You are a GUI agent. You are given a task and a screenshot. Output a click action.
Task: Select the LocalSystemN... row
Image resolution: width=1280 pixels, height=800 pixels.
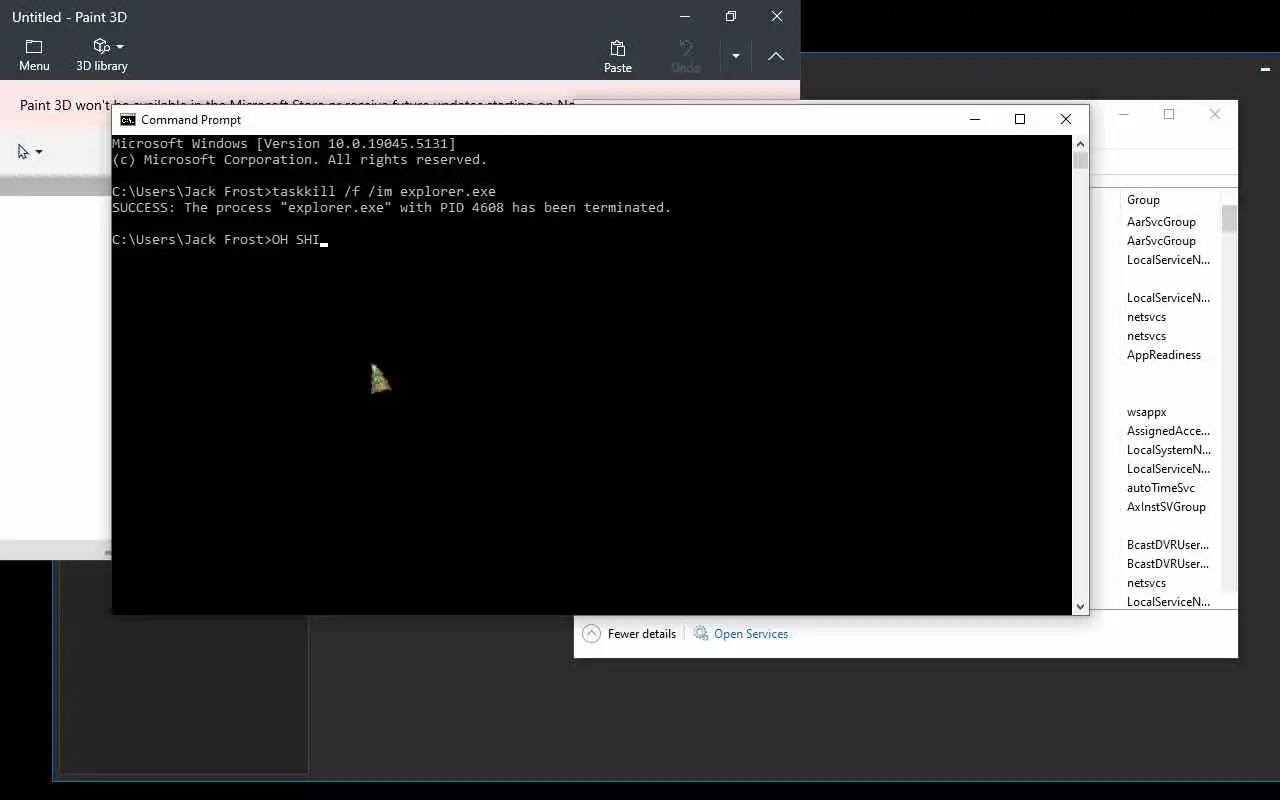pyautogui.click(x=1168, y=450)
